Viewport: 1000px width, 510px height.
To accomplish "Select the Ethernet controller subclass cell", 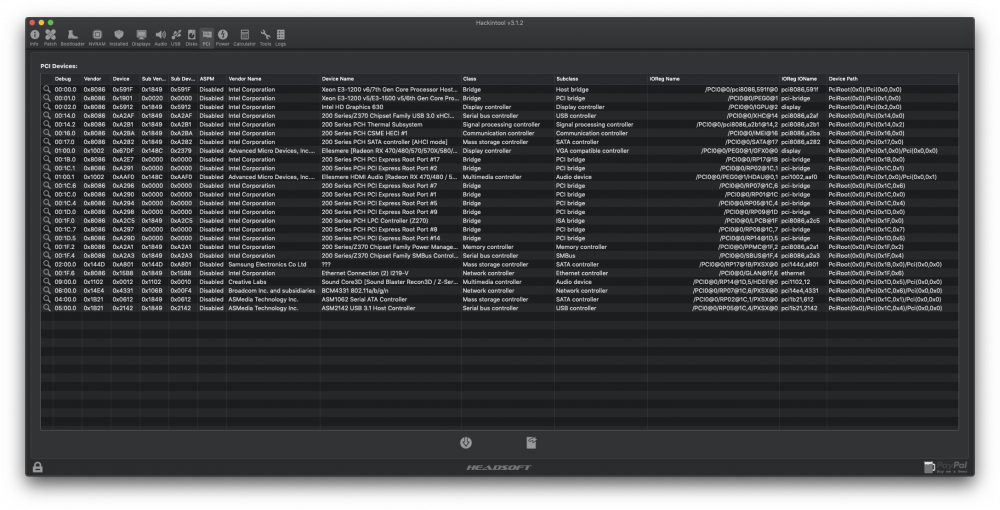I will [582, 273].
